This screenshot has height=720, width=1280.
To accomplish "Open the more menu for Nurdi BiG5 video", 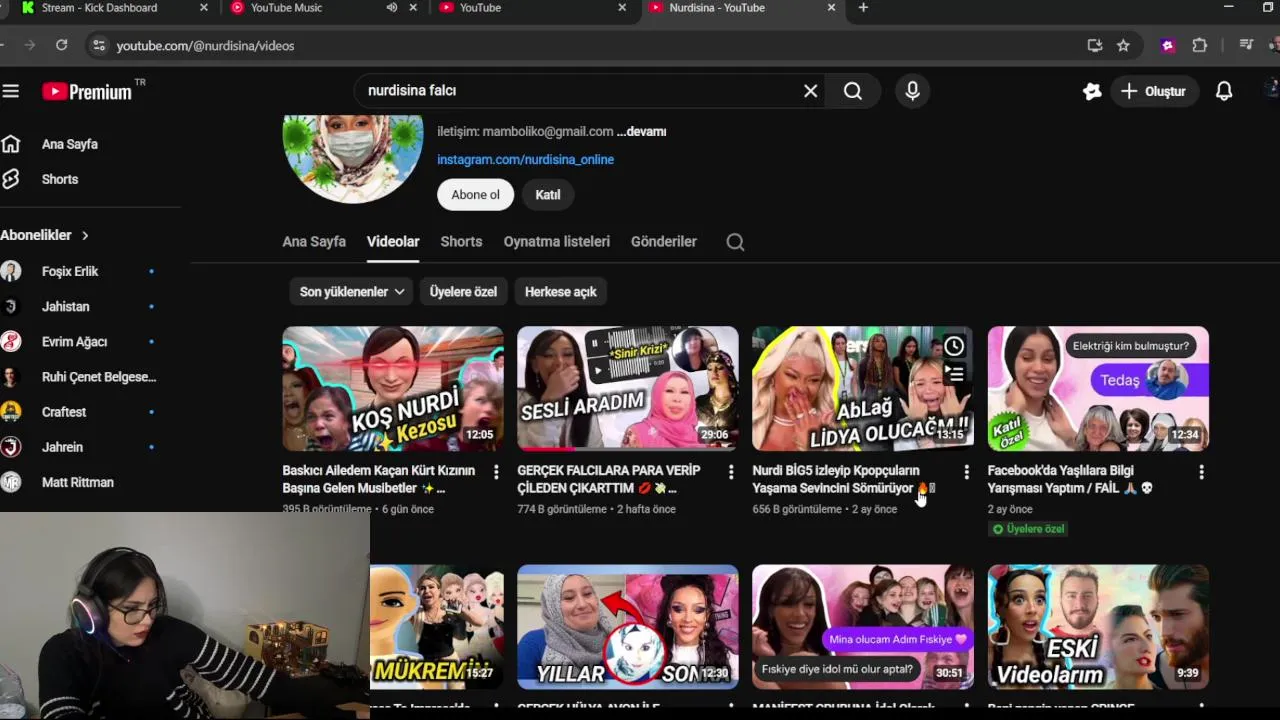I will point(966,472).
